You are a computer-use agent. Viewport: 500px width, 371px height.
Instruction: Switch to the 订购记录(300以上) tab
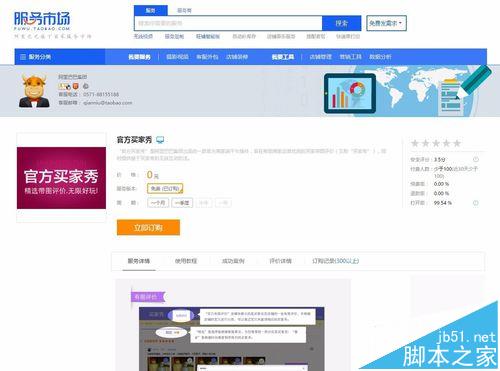point(335,261)
